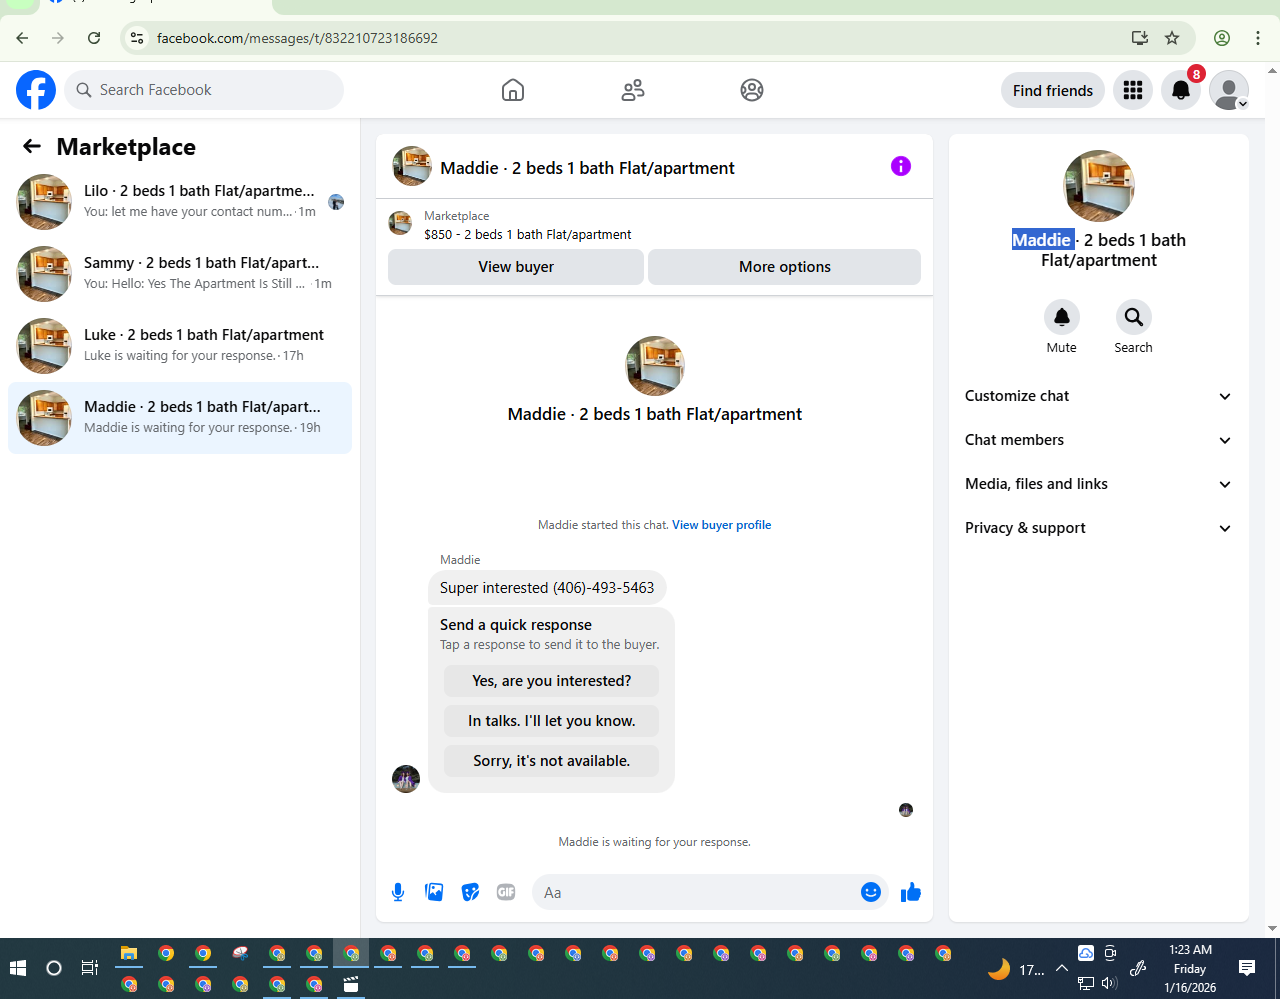Expand Chat members section

click(1098, 440)
